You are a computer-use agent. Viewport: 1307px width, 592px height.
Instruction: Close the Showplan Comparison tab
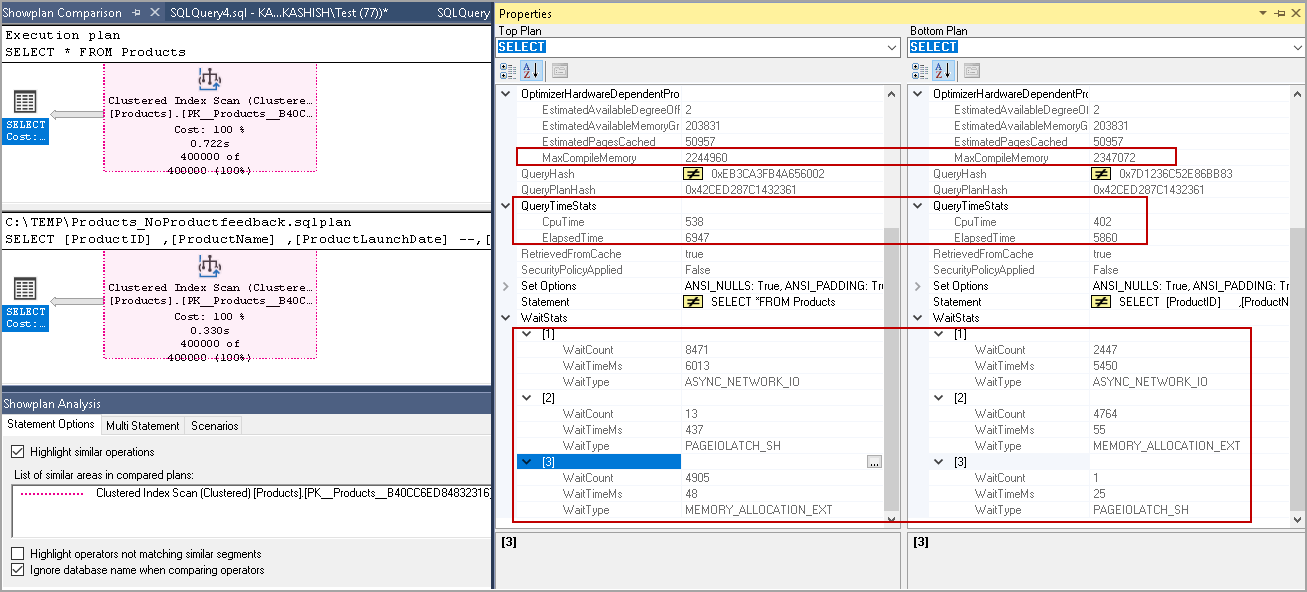(153, 13)
